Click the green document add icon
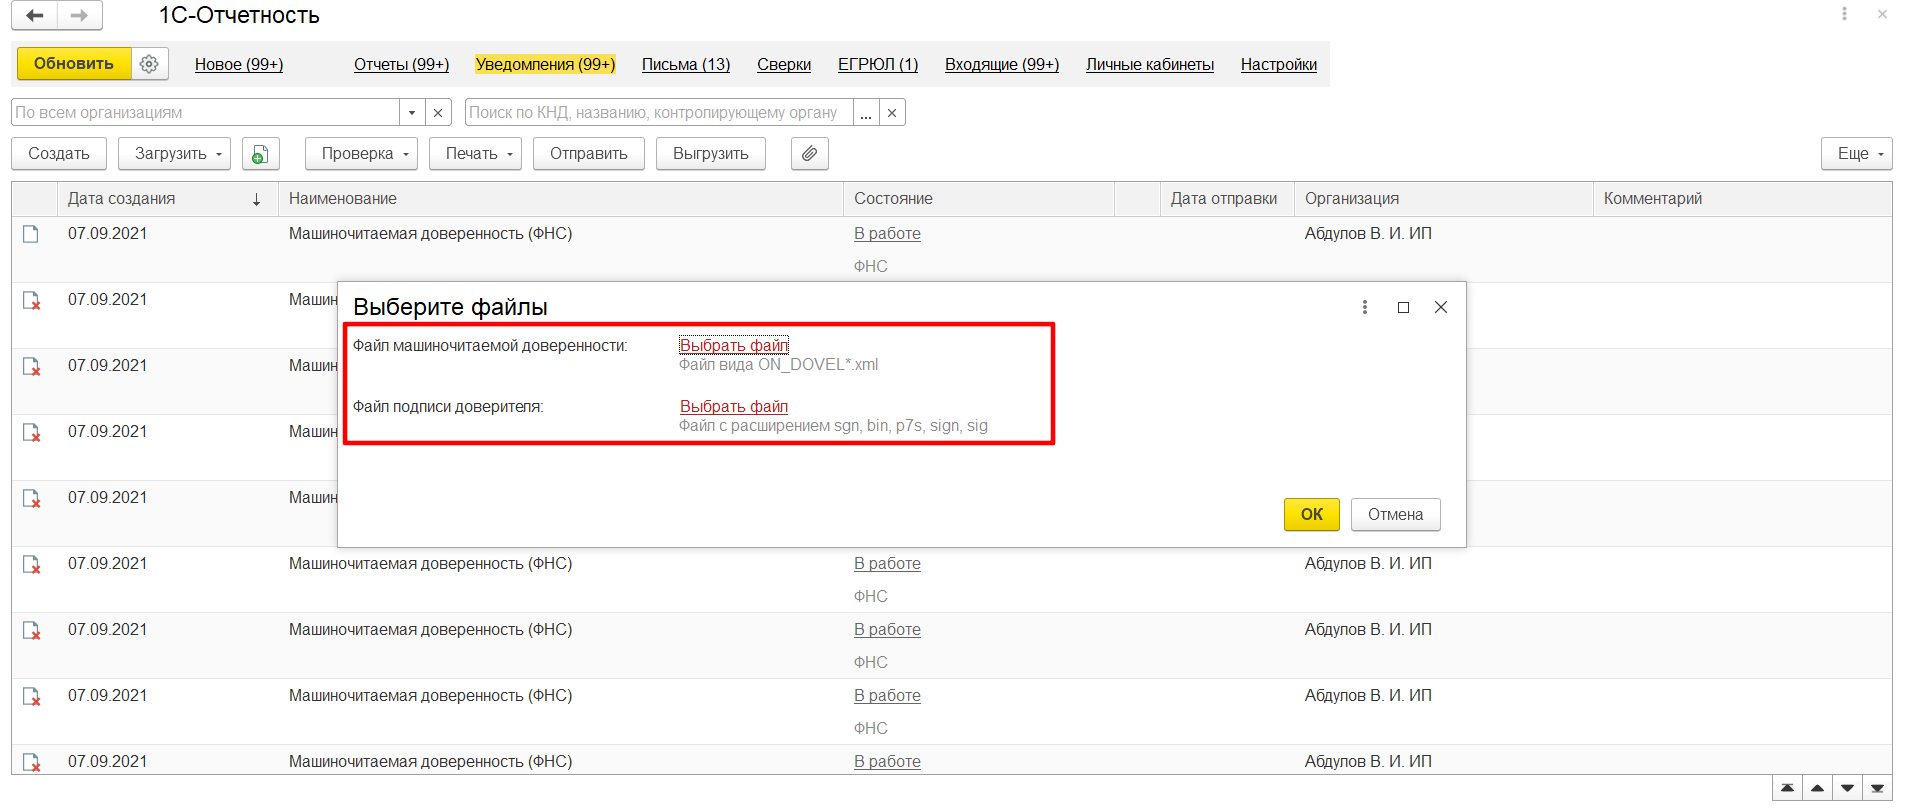 click(260, 154)
